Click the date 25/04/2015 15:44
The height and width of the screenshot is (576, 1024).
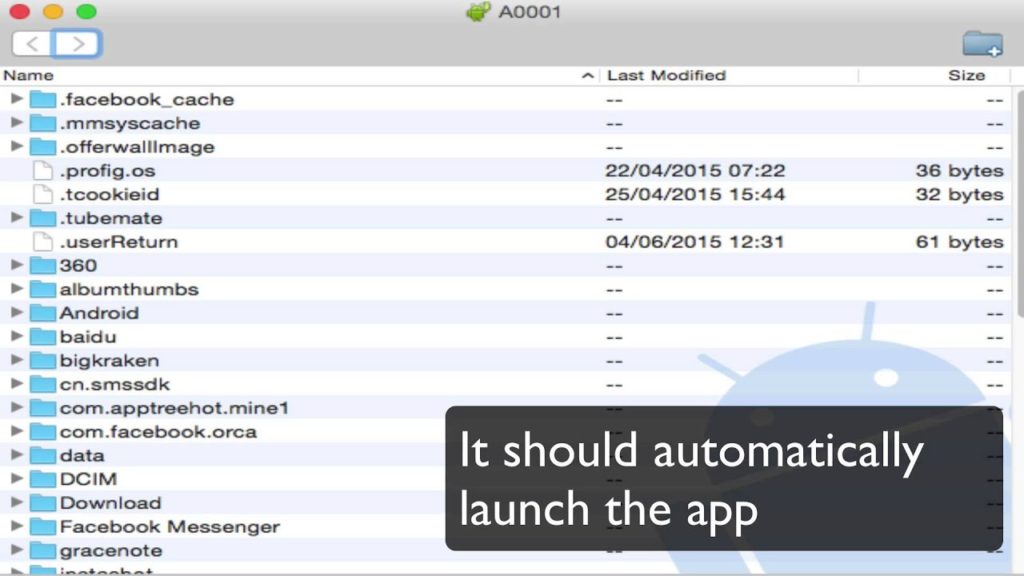coord(695,194)
